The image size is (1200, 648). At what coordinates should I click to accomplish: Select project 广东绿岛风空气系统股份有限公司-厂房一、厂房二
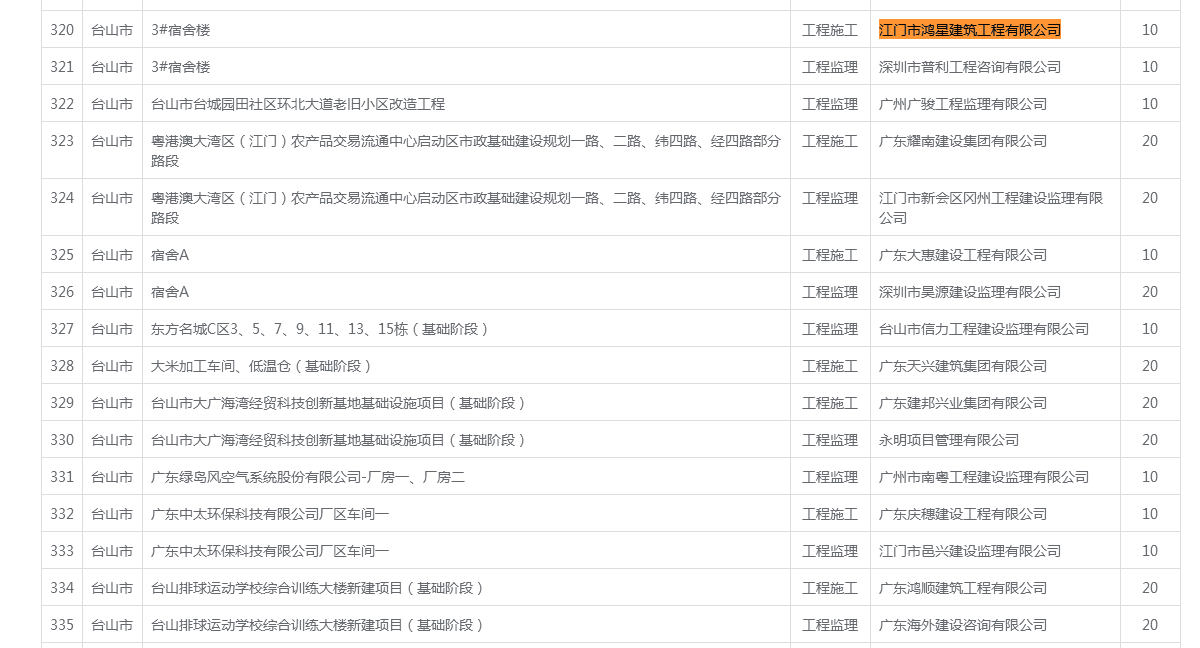pyautogui.click(x=308, y=477)
